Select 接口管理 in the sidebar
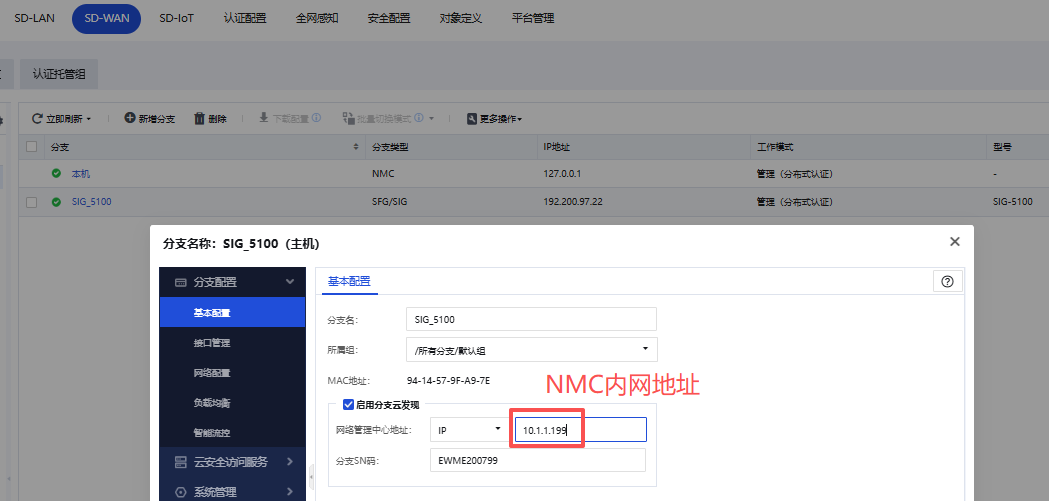 212,343
